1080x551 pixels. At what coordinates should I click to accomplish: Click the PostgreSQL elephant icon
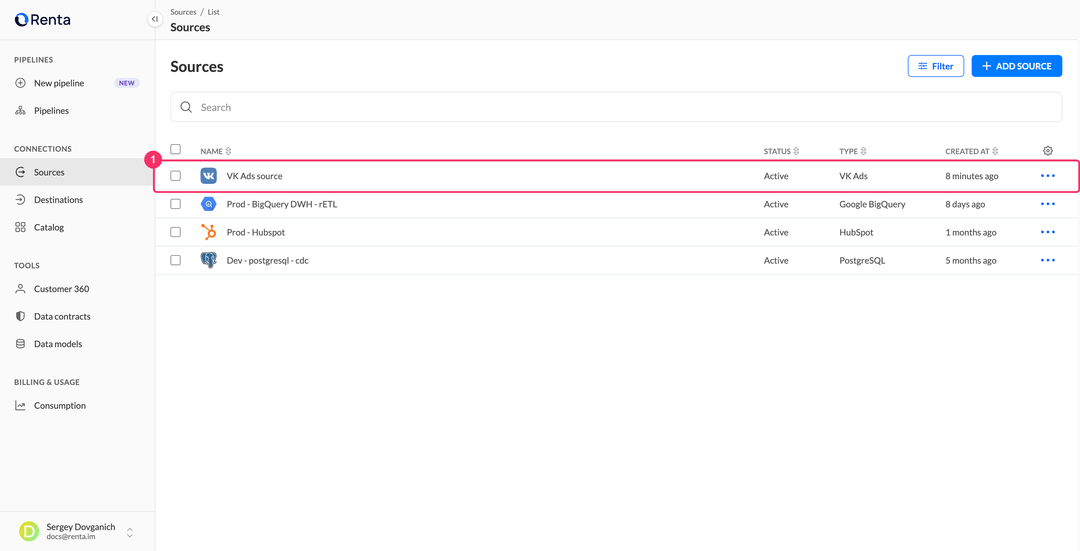point(208,260)
